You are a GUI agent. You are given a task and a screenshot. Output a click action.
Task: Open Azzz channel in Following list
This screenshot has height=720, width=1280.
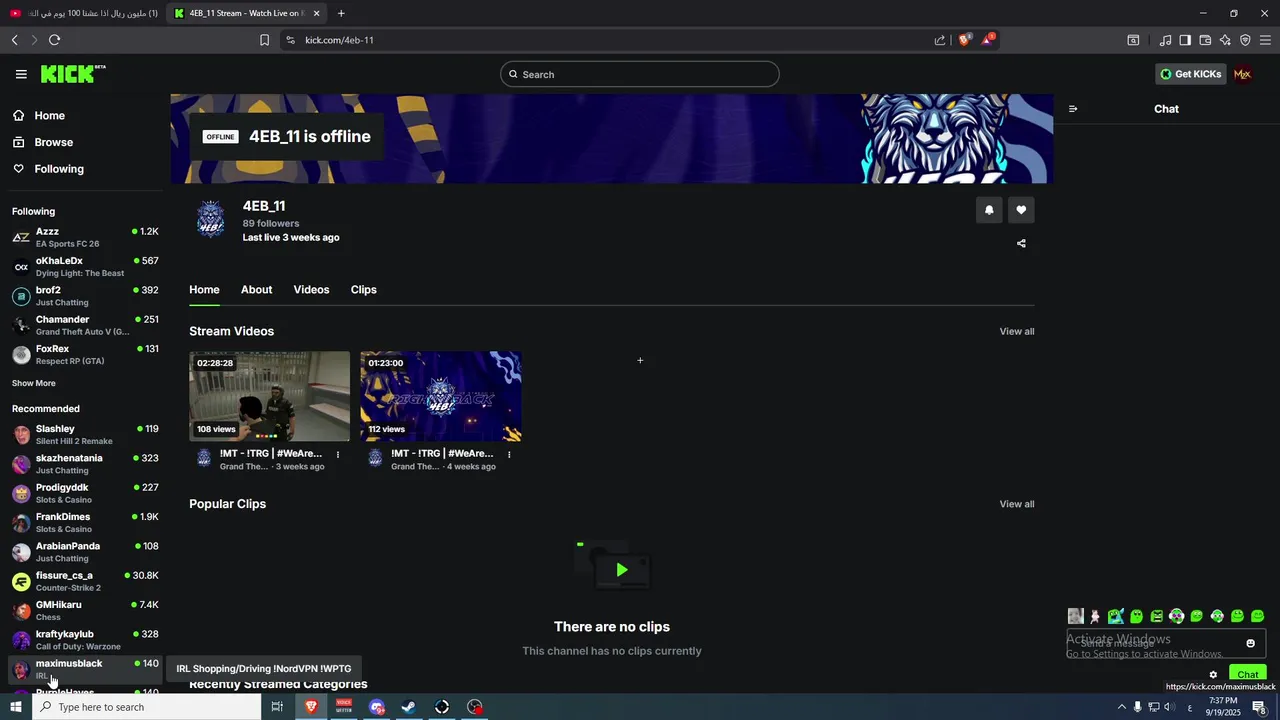(84, 237)
